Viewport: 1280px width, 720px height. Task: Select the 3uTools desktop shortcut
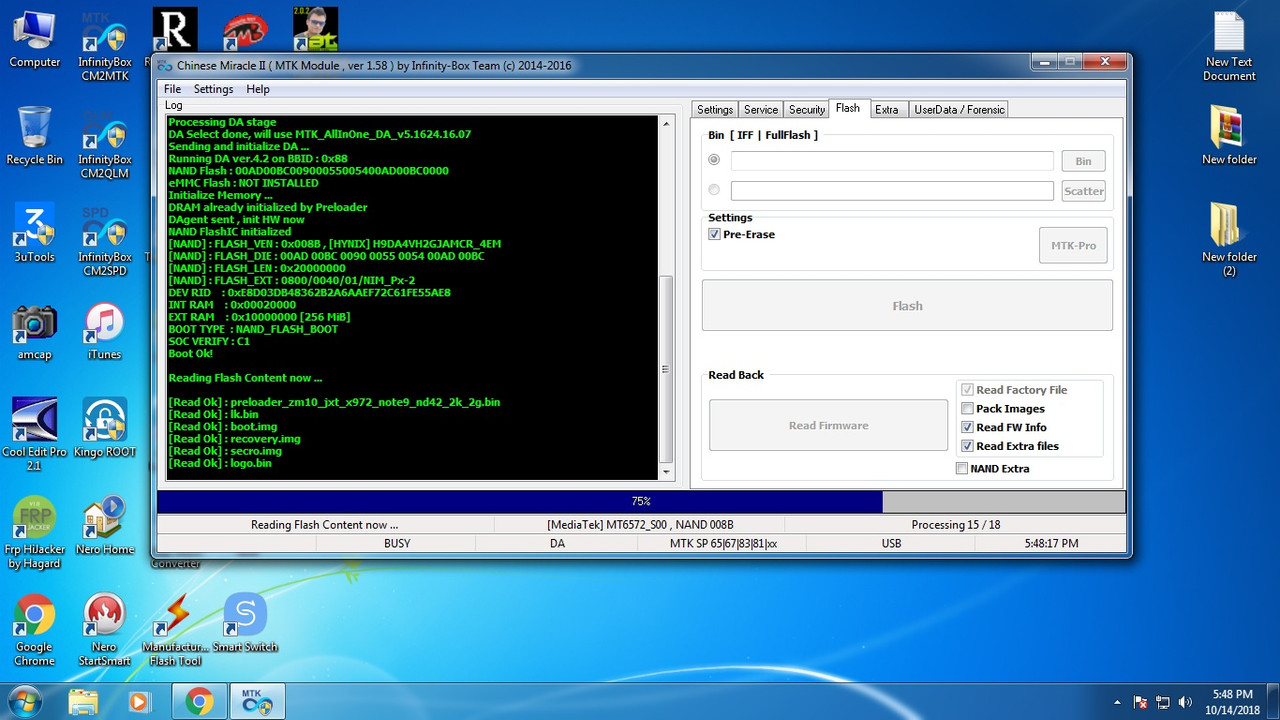(x=35, y=234)
